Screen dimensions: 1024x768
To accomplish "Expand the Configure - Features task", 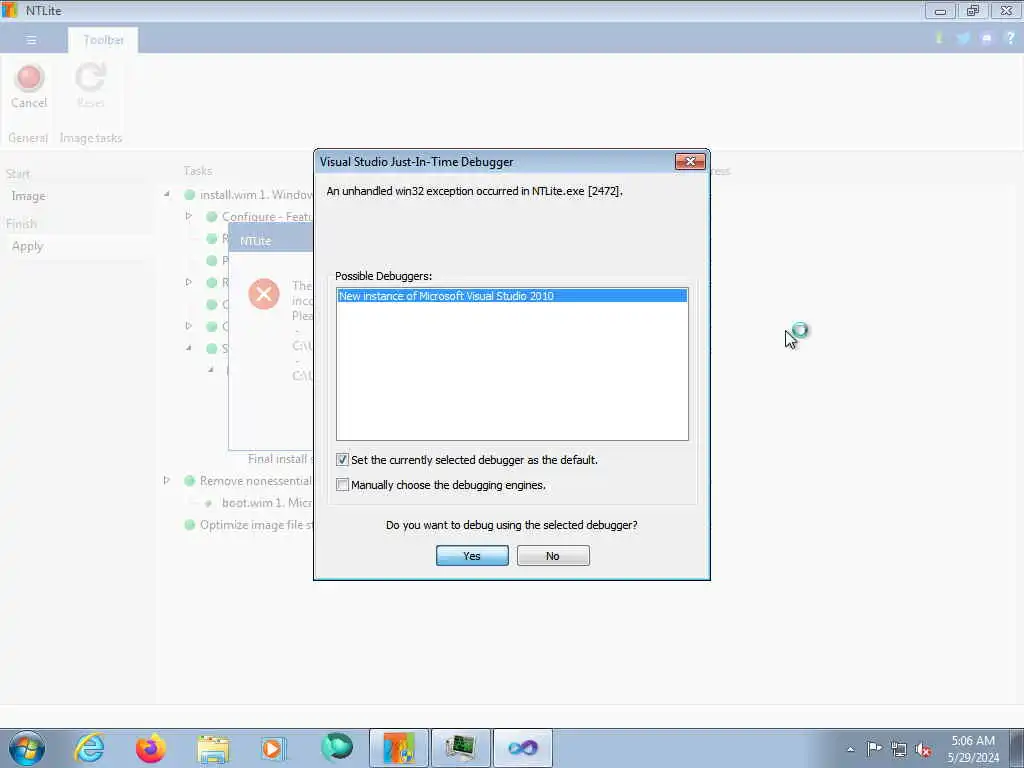I will tap(188, 216).
